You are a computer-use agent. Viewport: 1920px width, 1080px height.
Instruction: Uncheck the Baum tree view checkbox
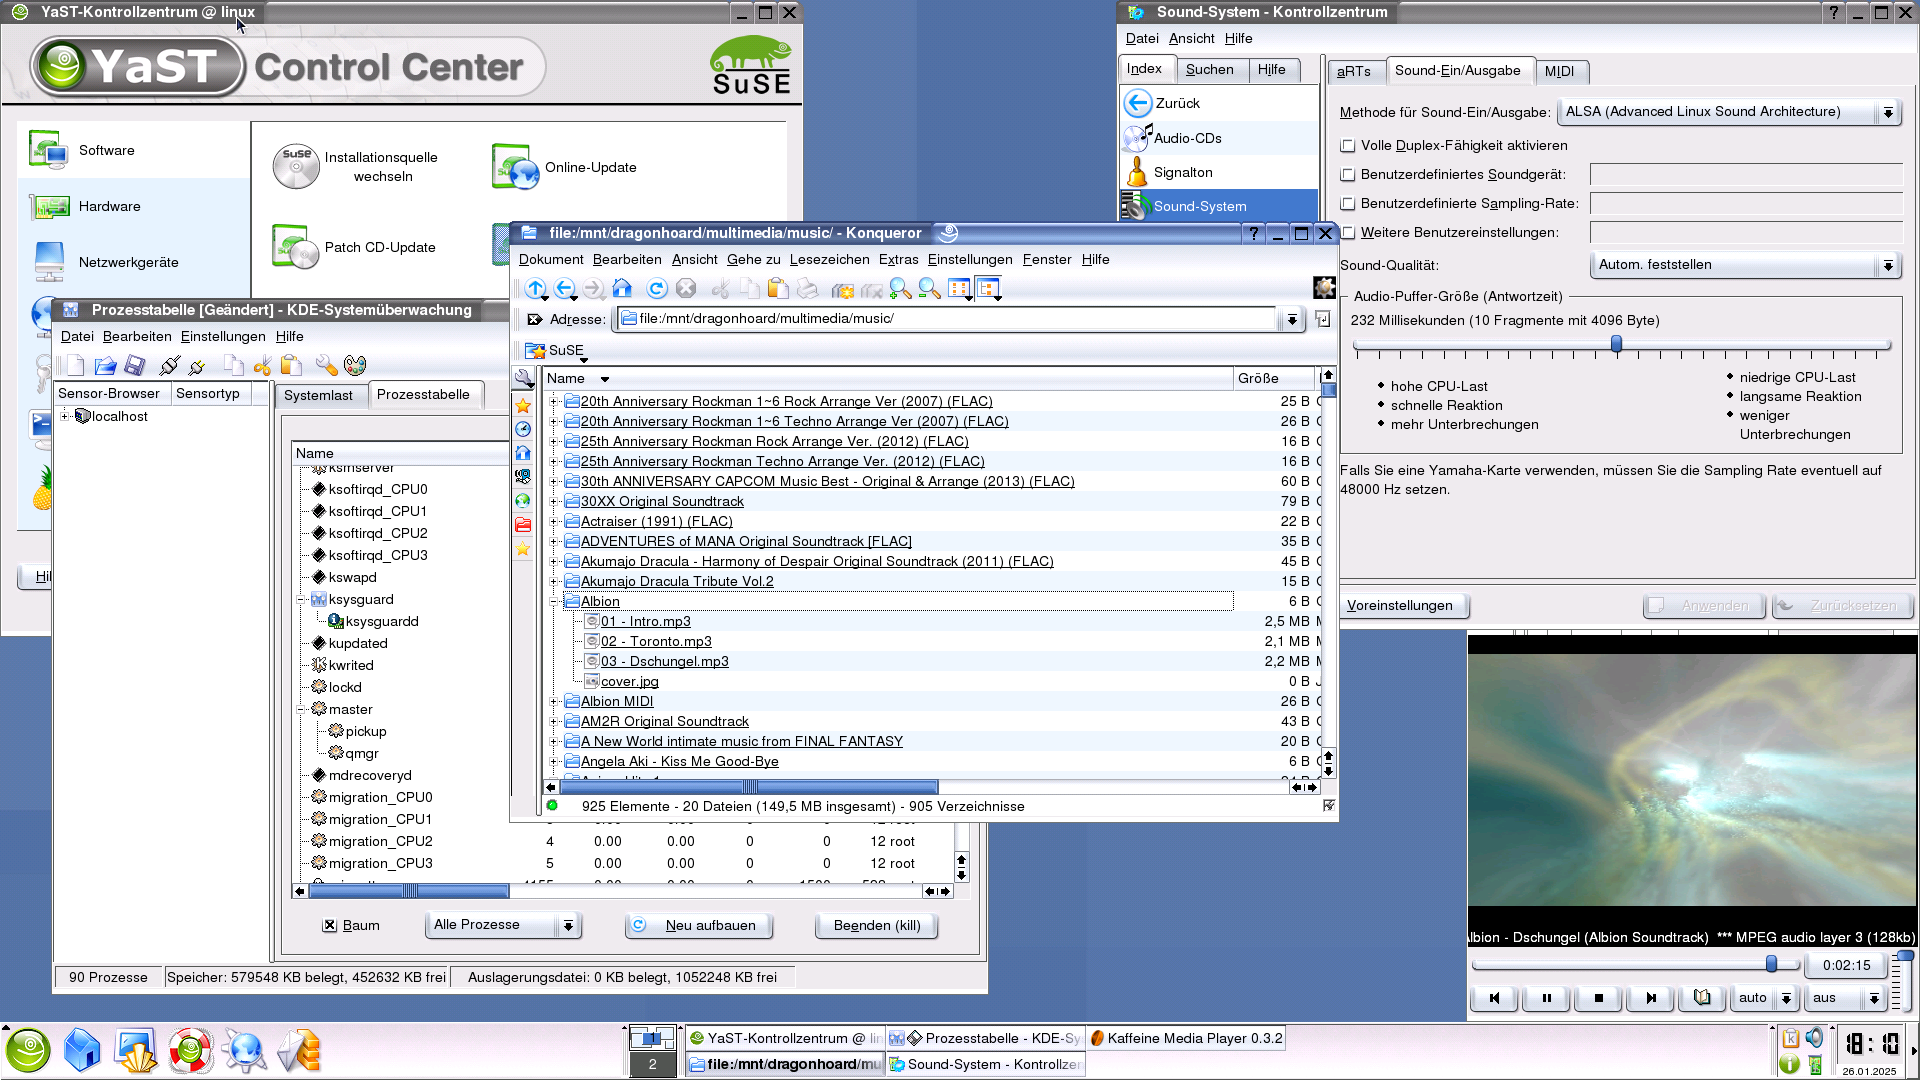point(329,926)
